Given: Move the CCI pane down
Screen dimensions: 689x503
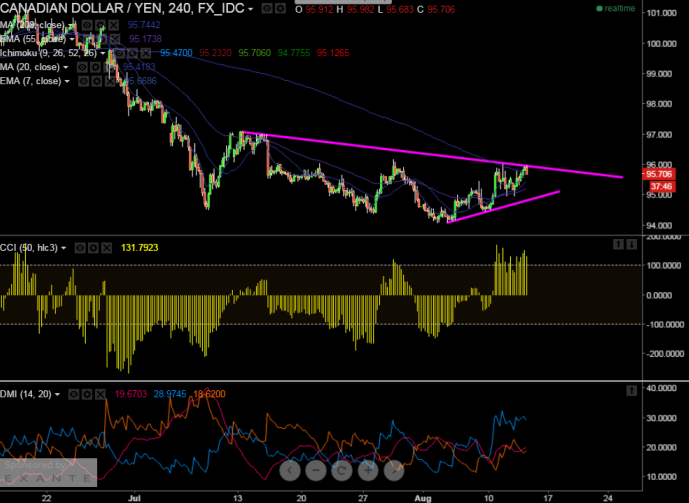Looking at the screenshot, I should coord(631,244).
